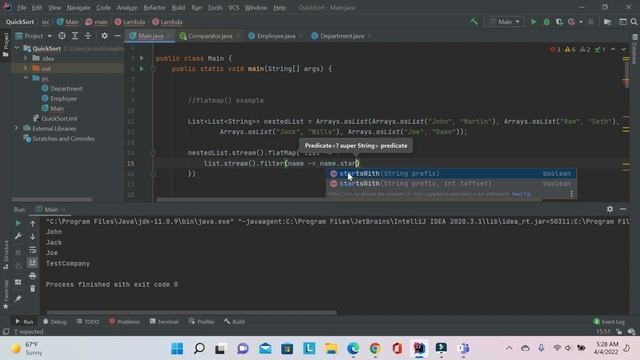Collapse the QuickSort project root node
The height and width of the screenshot is (360, 640).
click(17, 48)
